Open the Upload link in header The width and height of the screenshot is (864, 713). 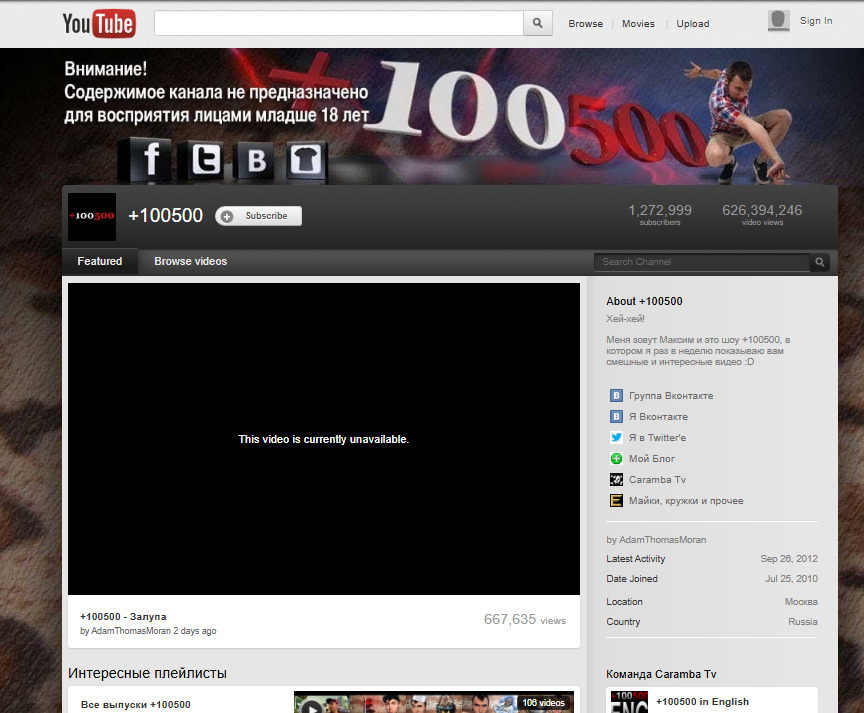[693, 24]
